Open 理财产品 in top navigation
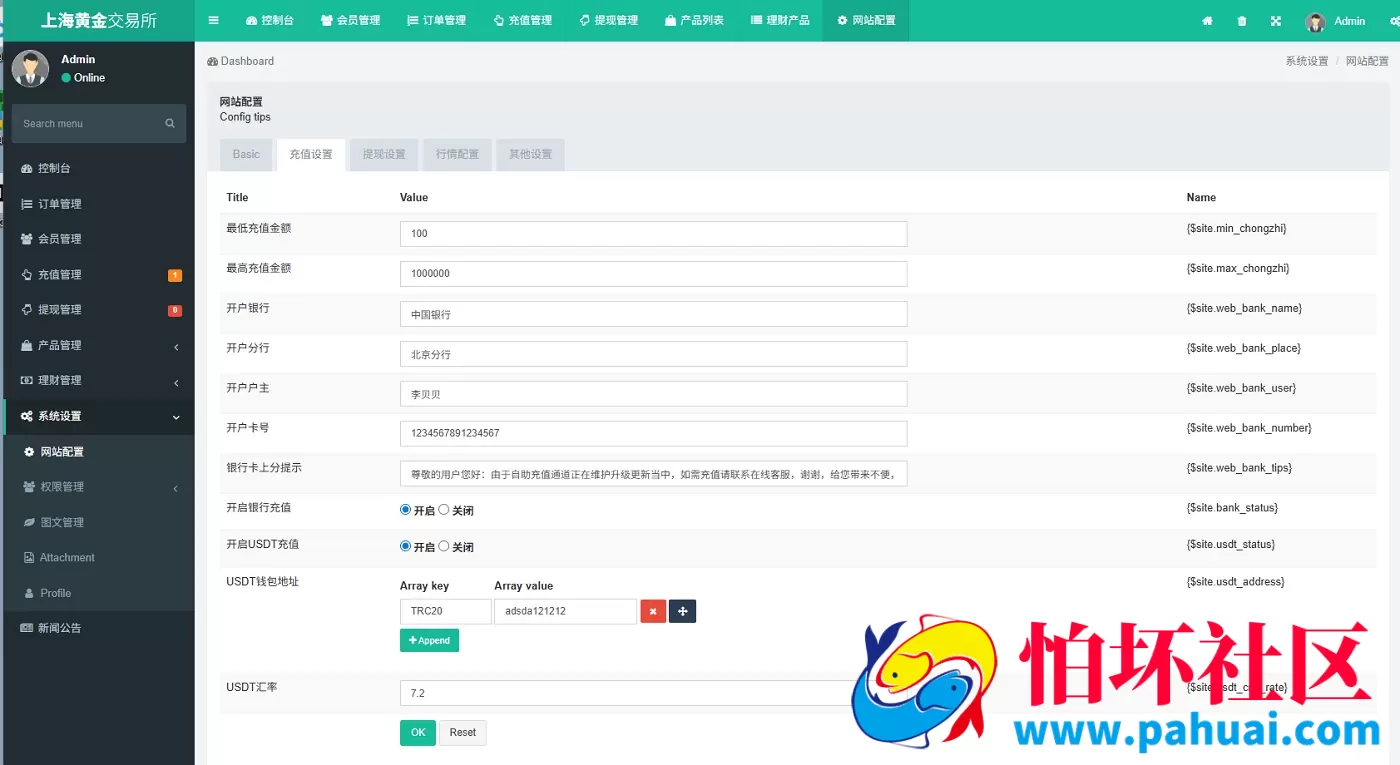This screenshot has width=1400, height=765. coord(780,21)
